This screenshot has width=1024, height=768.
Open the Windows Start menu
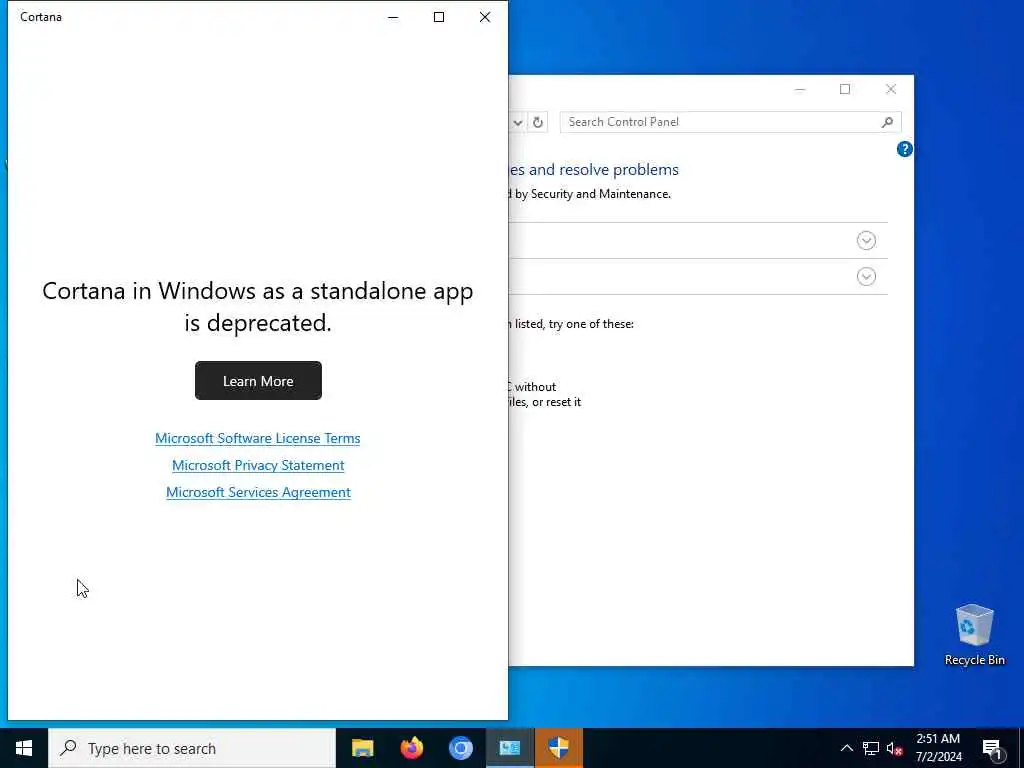point(24,748)
